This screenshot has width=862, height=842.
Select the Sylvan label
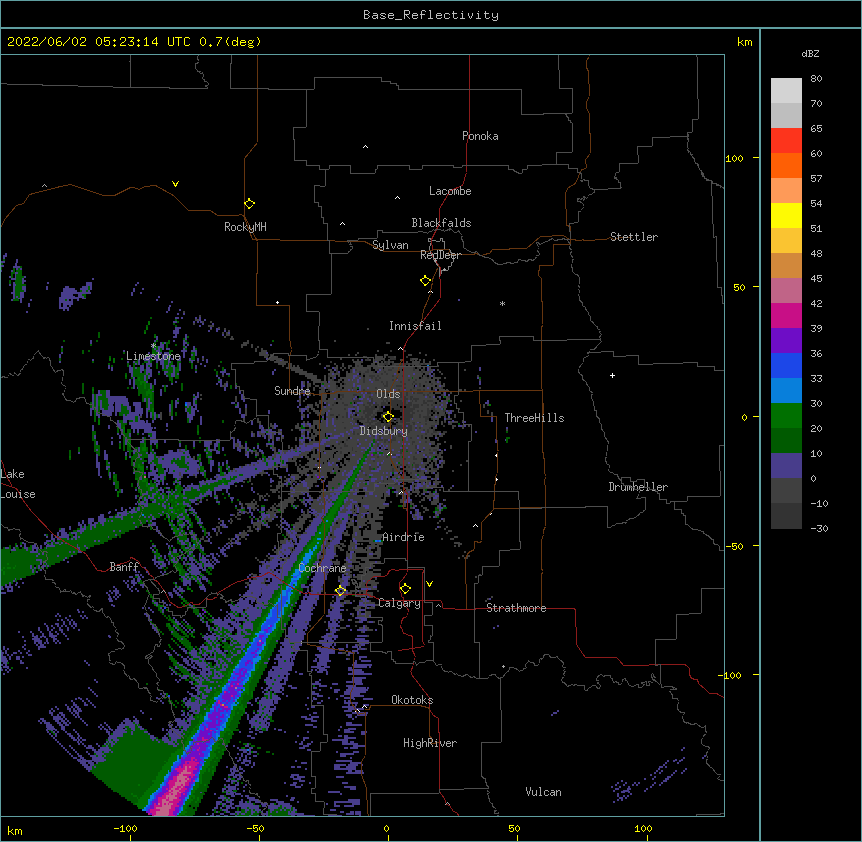(390, 245)
